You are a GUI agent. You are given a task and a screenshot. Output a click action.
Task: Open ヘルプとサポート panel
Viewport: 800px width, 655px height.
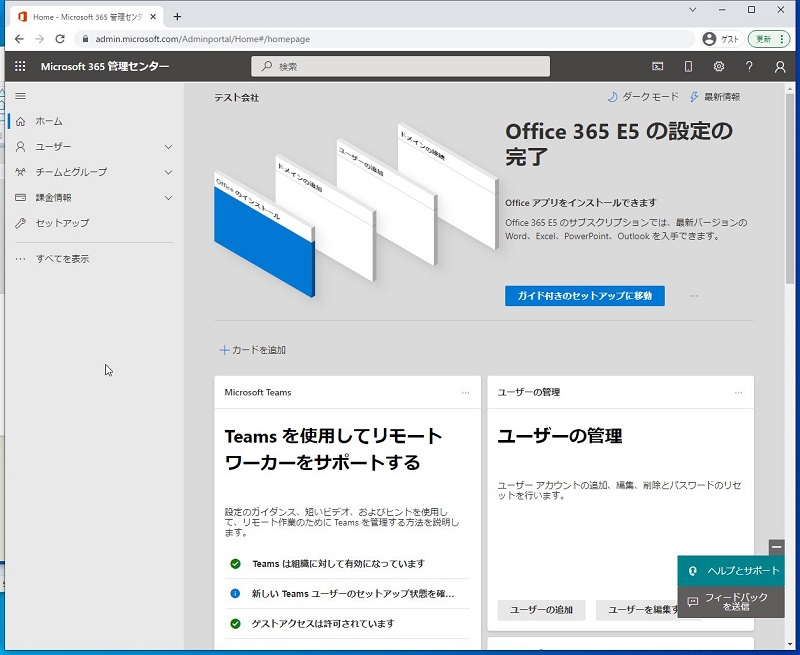731,571
